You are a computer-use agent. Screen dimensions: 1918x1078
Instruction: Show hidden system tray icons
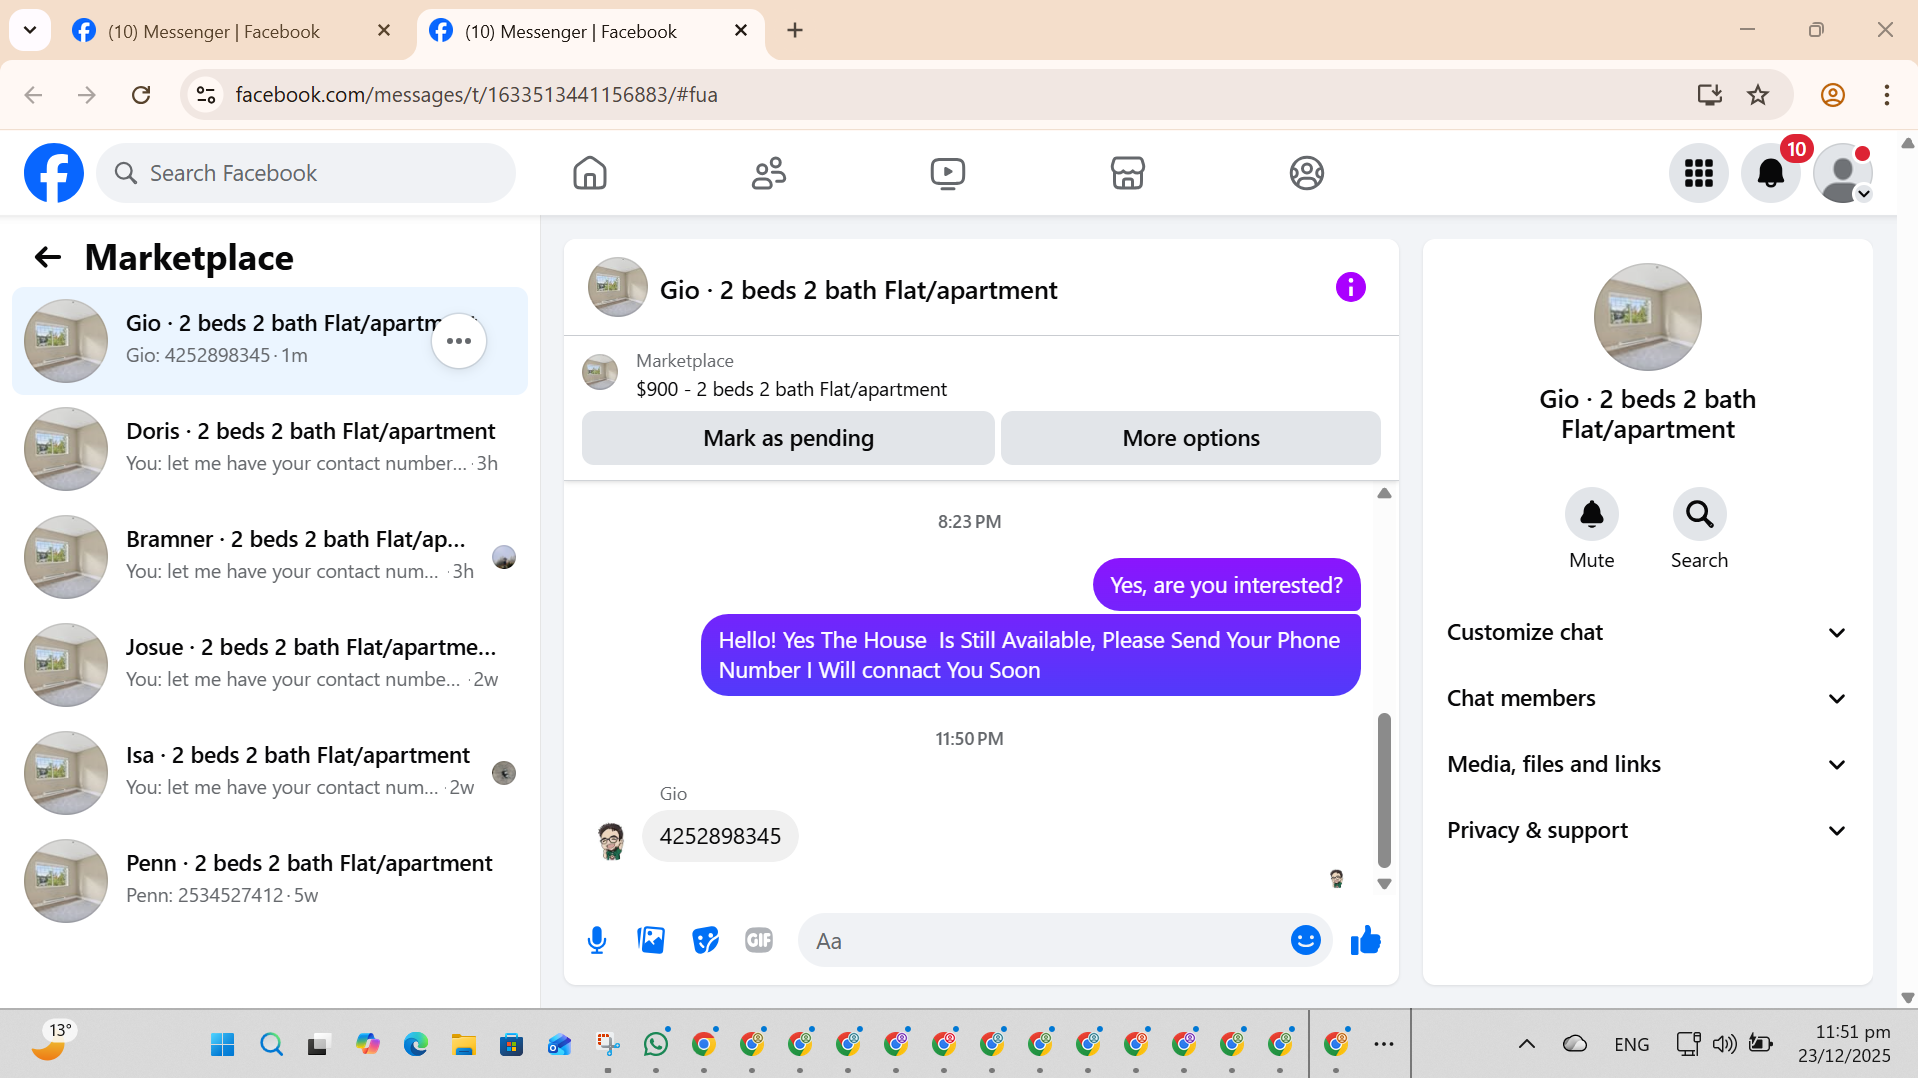[x=1526, y=1045]
